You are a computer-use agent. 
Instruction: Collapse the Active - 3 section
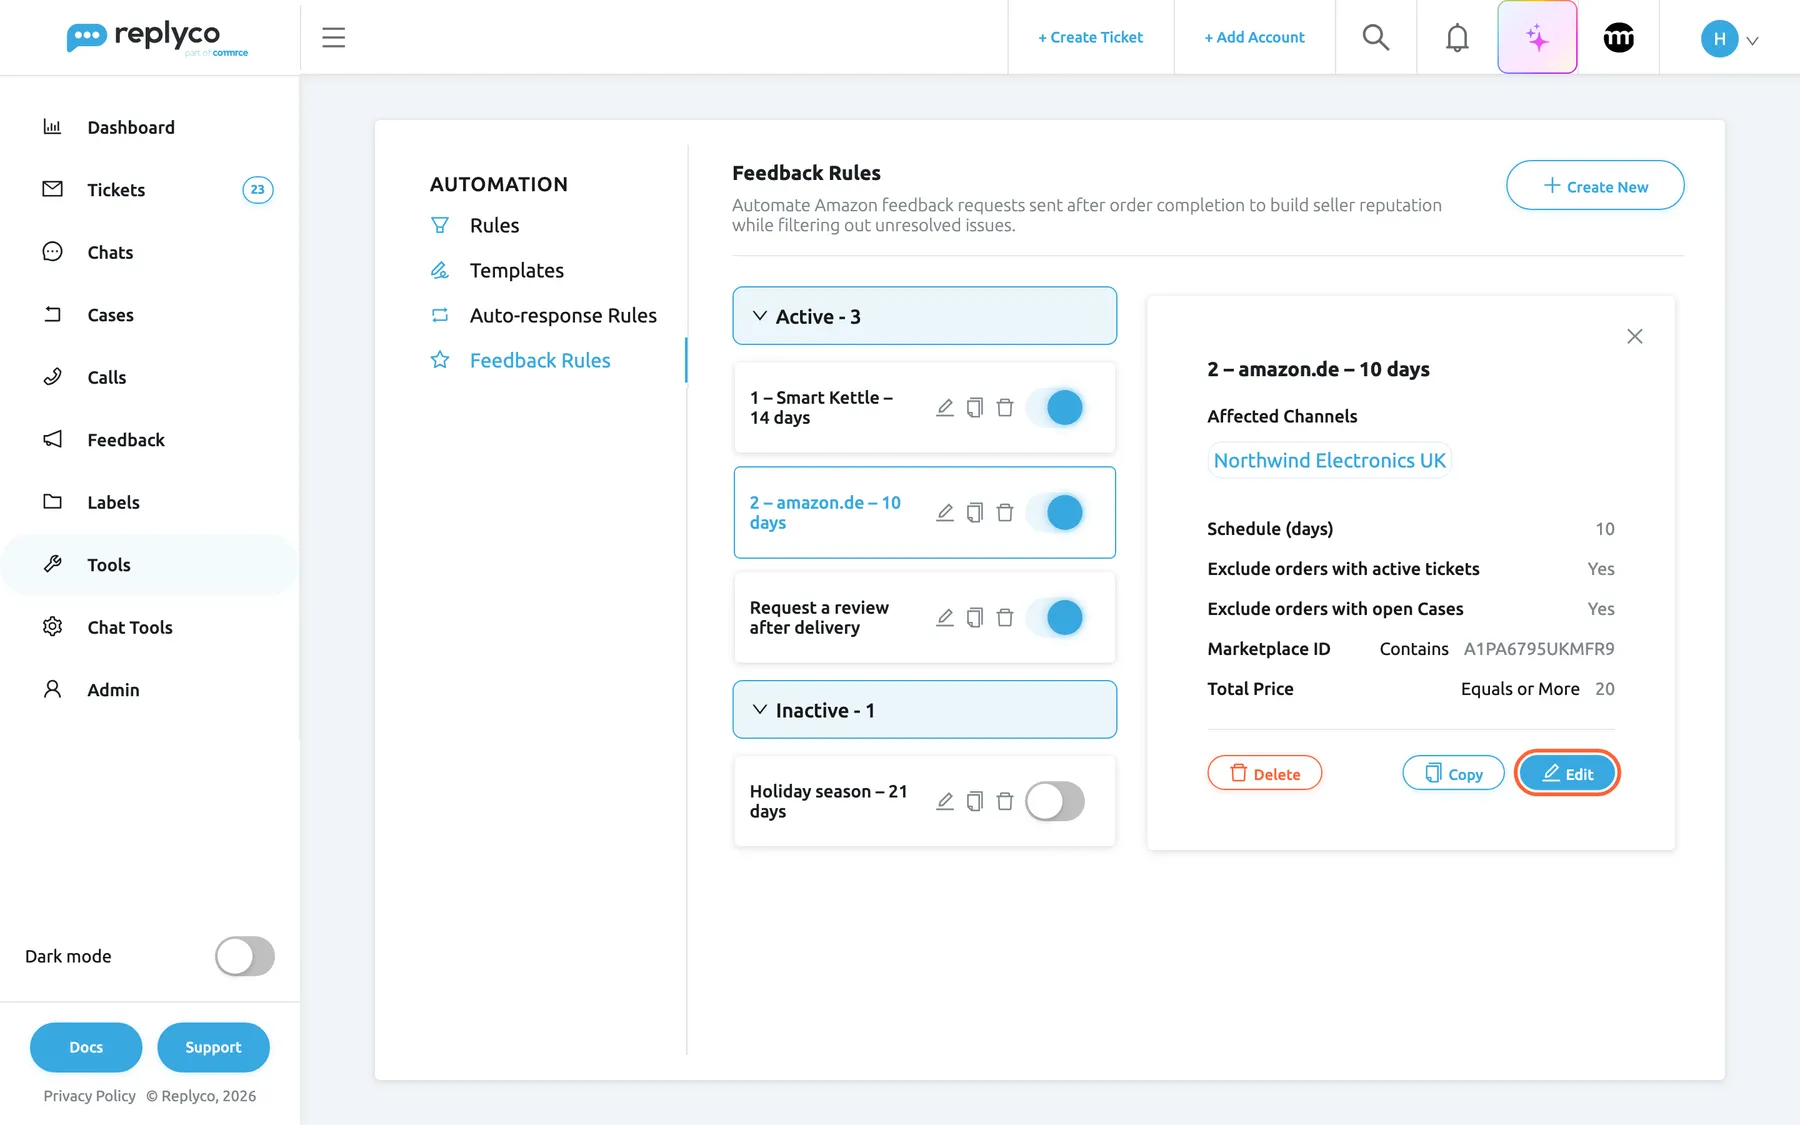point(924,316)
